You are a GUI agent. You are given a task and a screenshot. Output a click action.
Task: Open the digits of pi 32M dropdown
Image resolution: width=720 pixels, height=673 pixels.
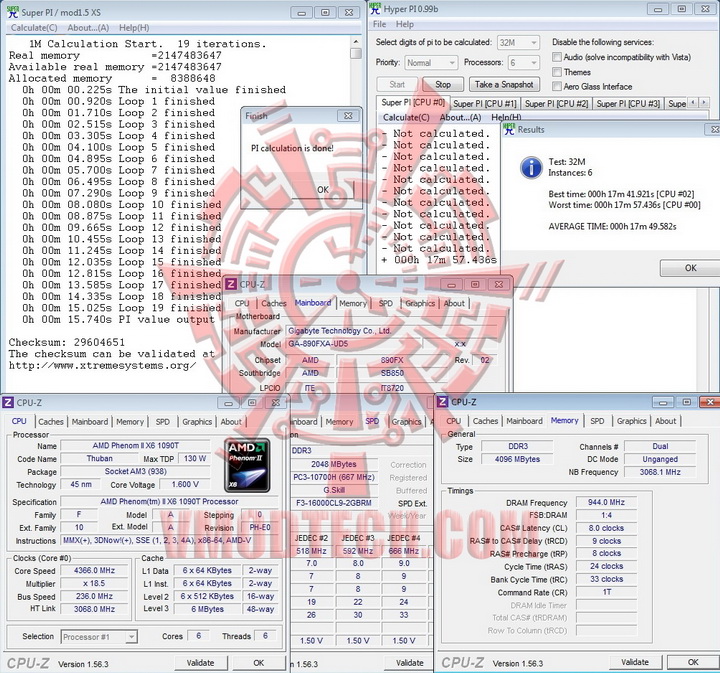[x=518, y=43]
